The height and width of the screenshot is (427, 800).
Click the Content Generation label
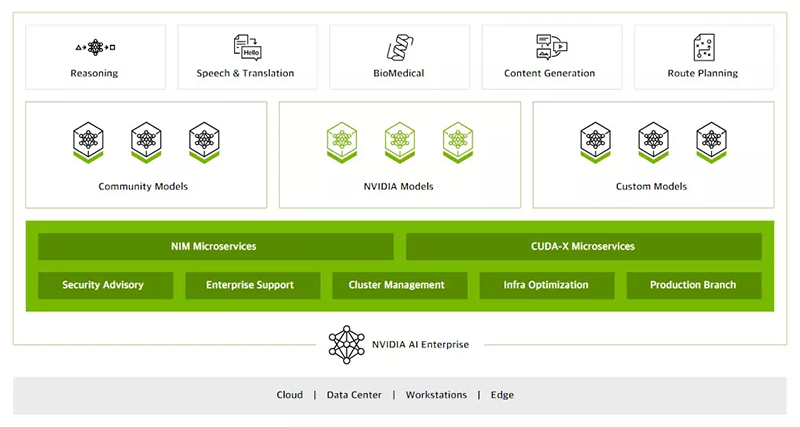click(549, 73)
